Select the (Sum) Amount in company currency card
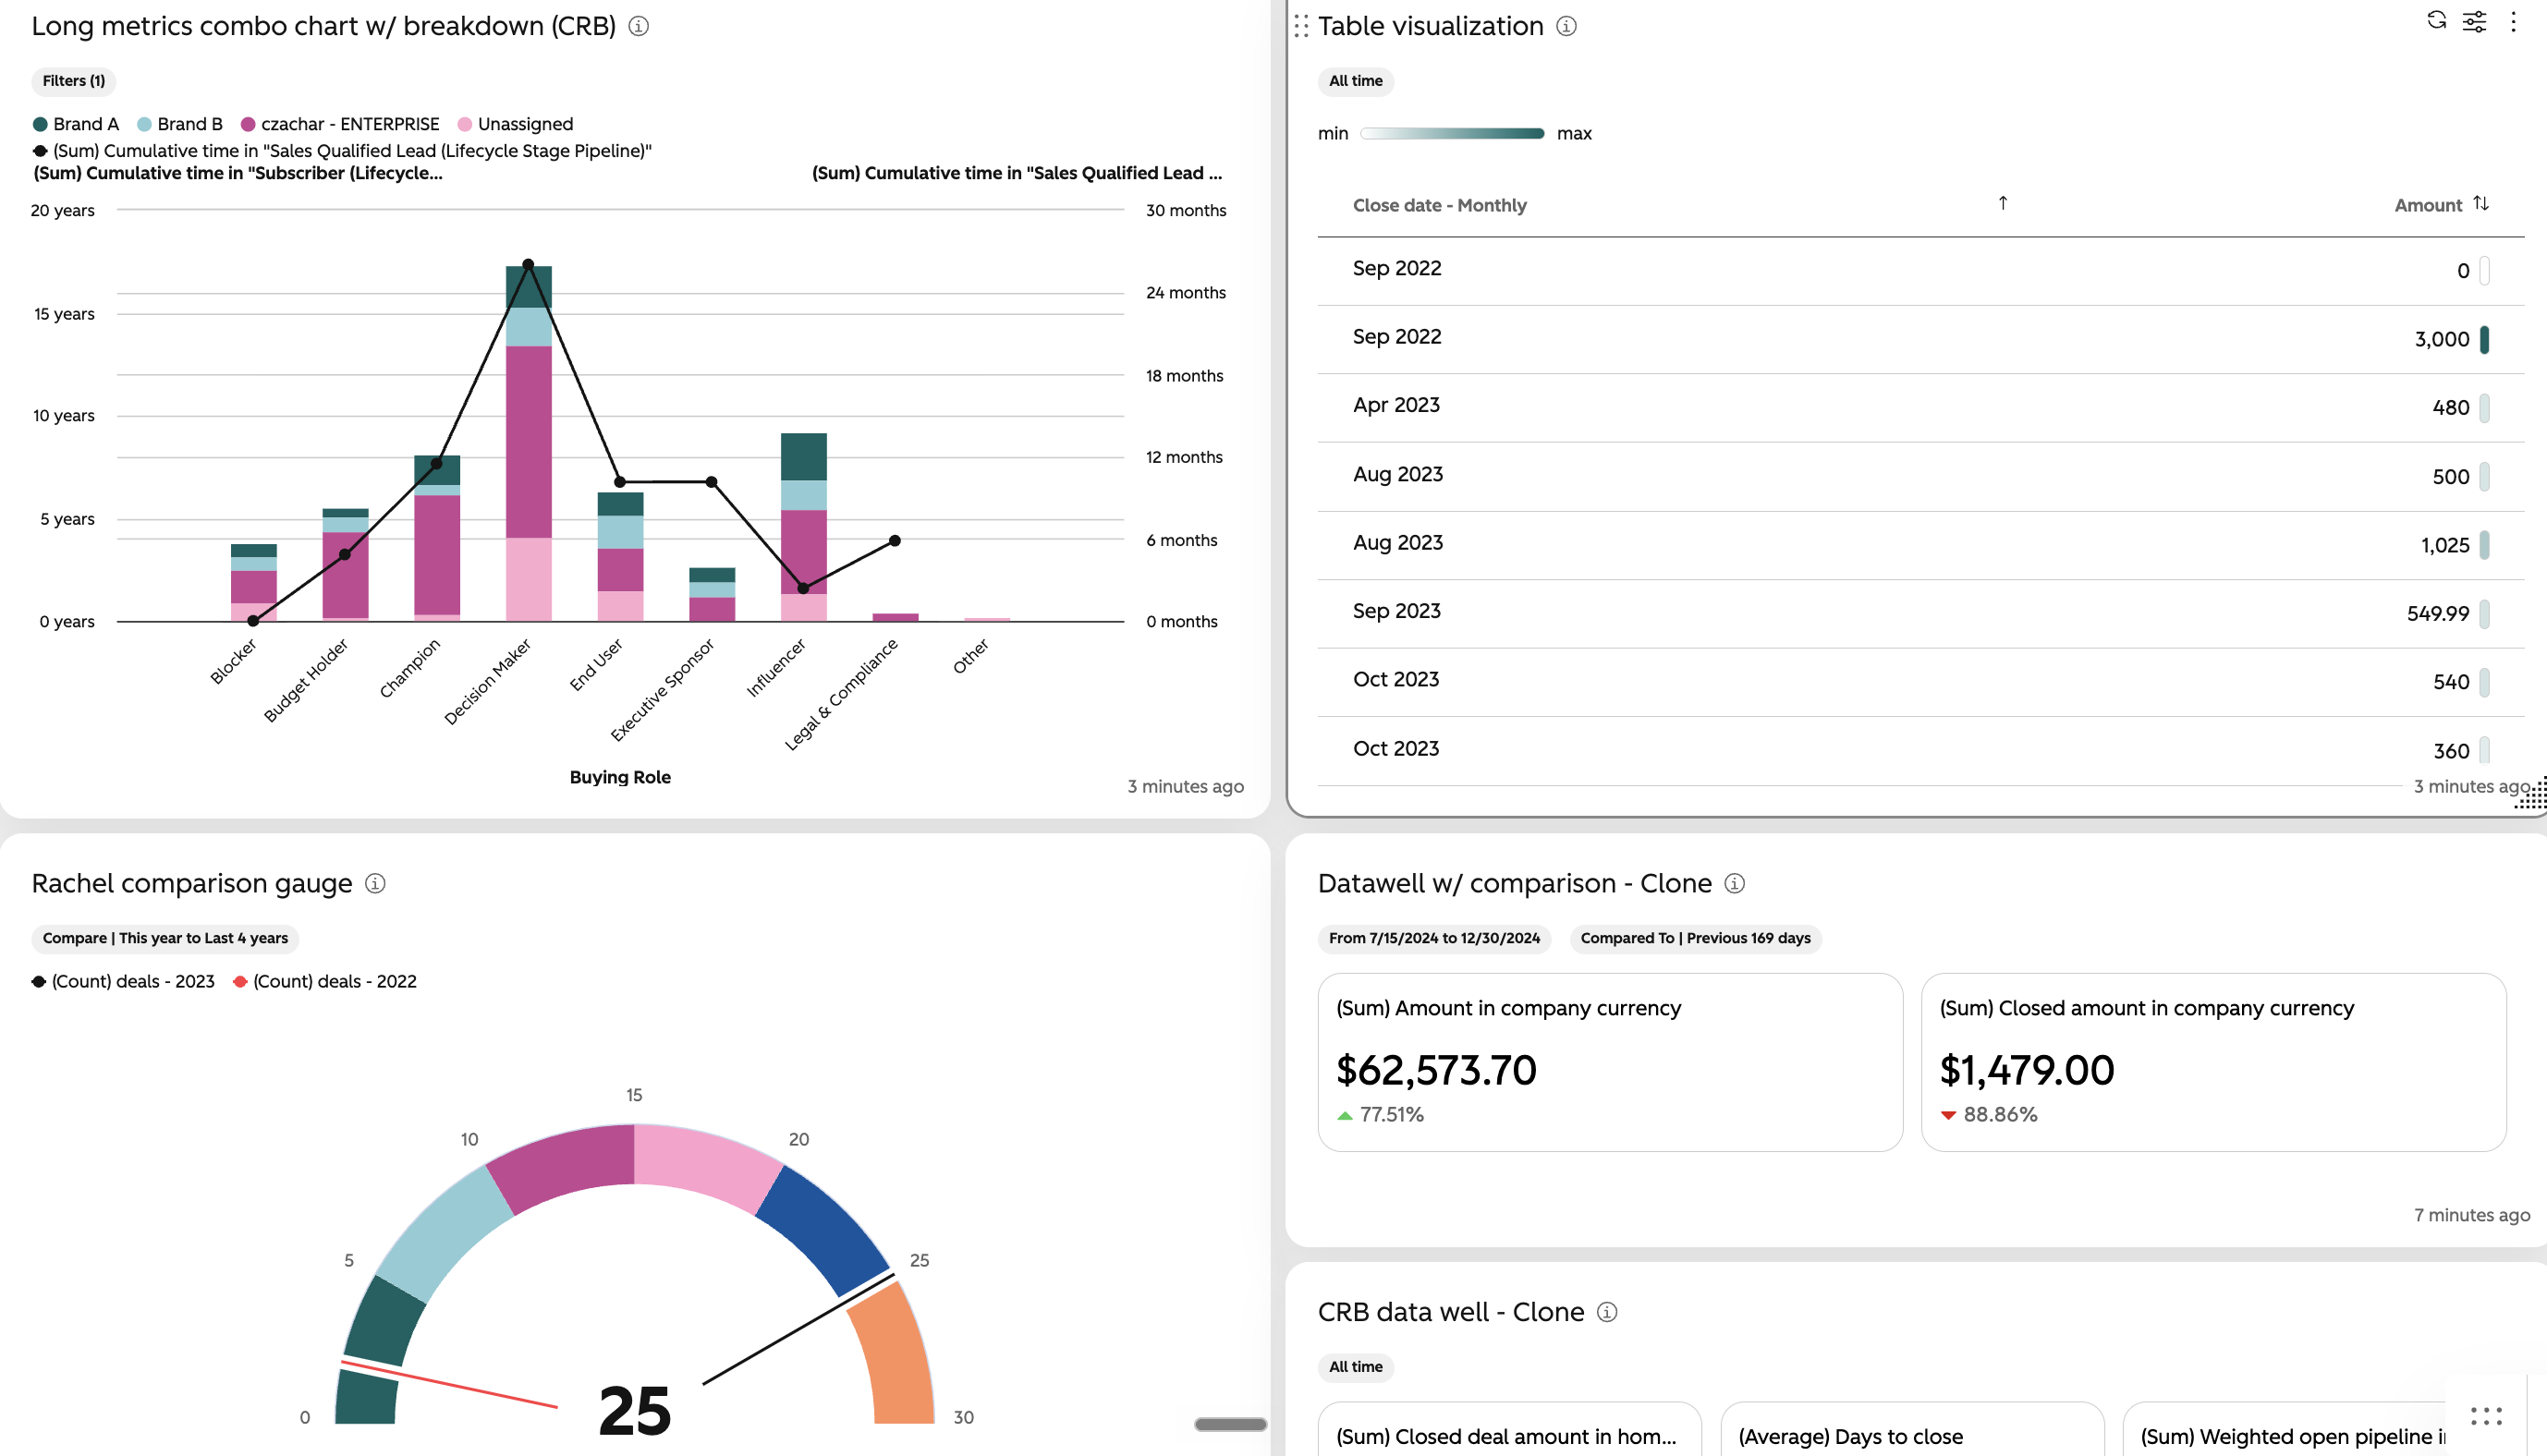The width and height of the screenshot is (2547, 1456). 1610,1062
